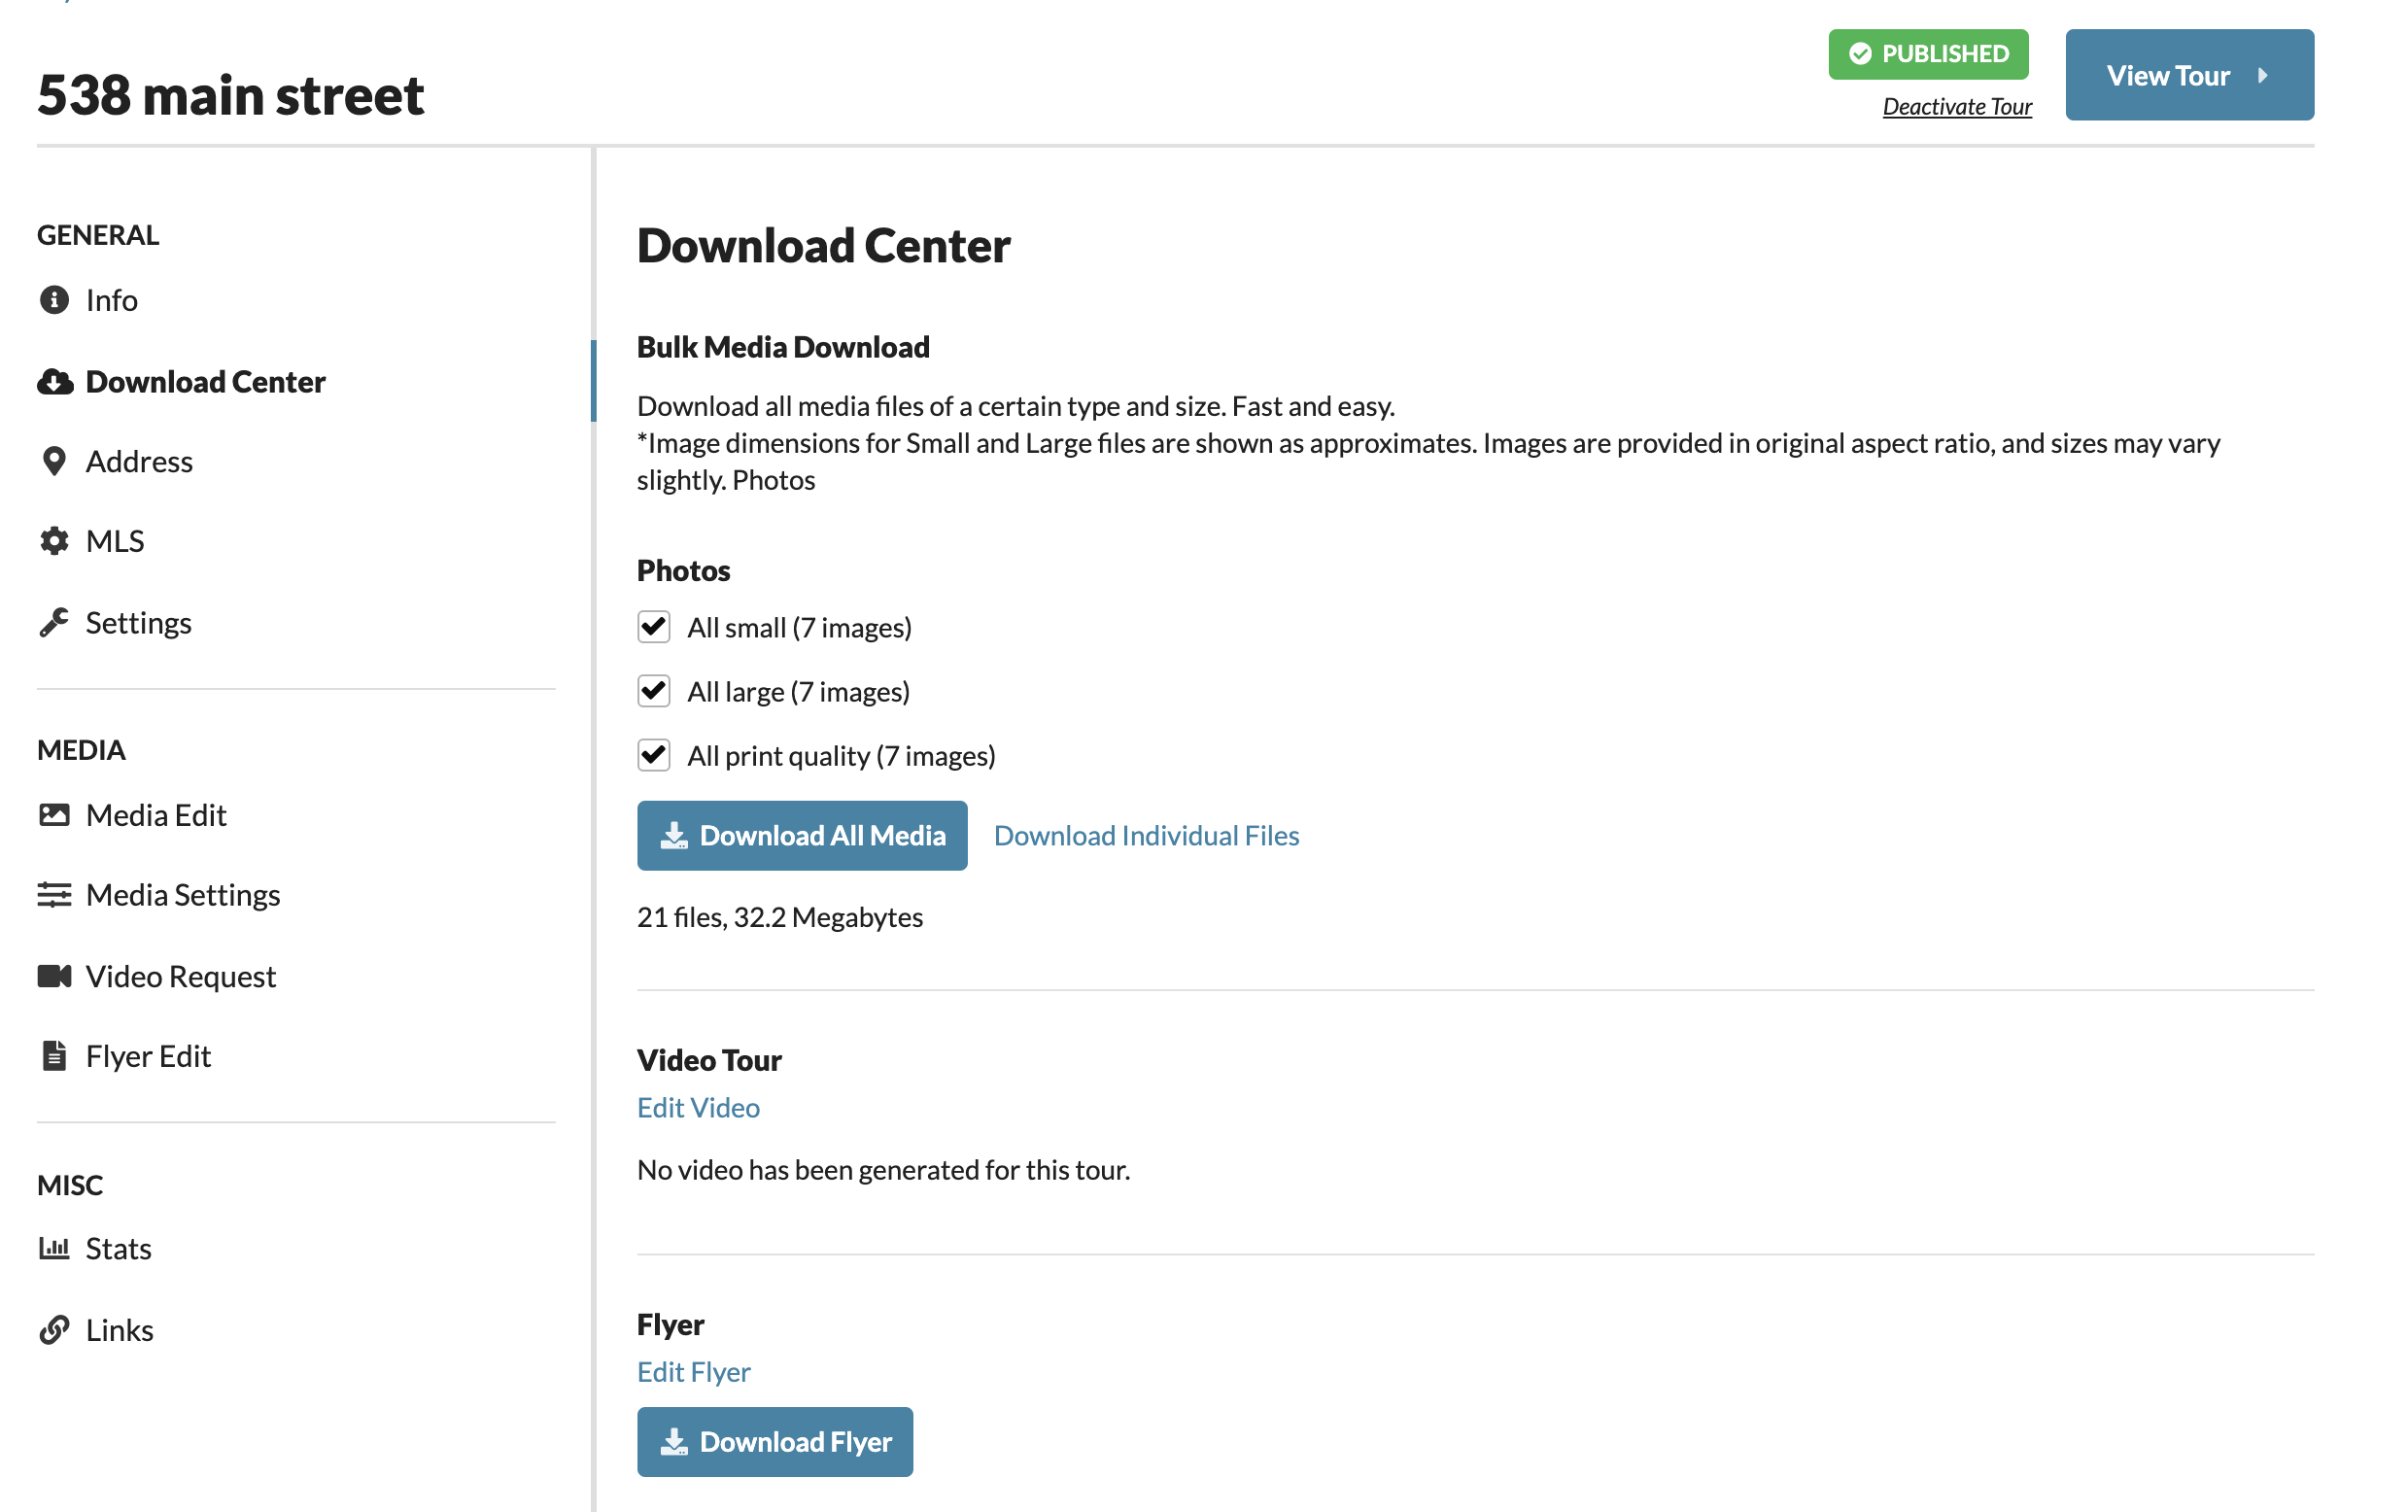The height and width of the screenshot is (1512, 2408).
Task: Click the Deactivate Tour link
Action: pyautogui.click(x=1957, y=106)
